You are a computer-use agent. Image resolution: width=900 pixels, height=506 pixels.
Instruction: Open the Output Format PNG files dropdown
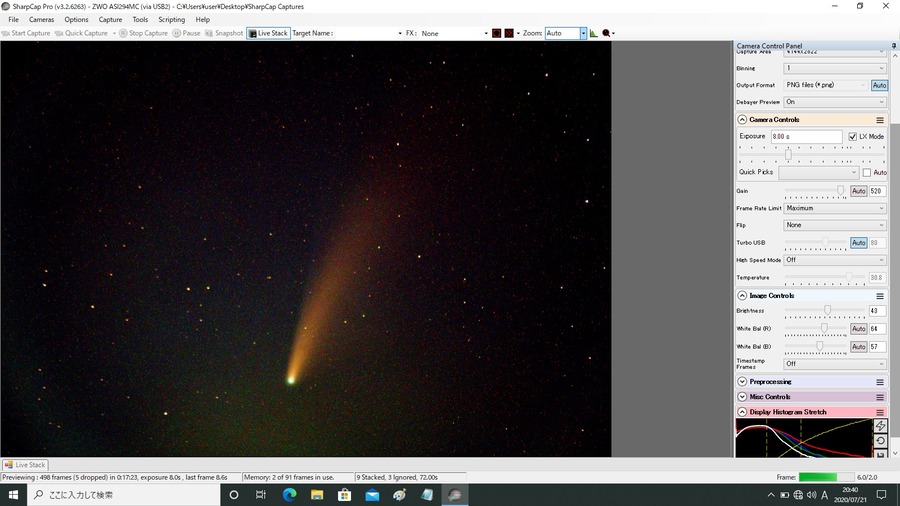click(x=826, y=85)
